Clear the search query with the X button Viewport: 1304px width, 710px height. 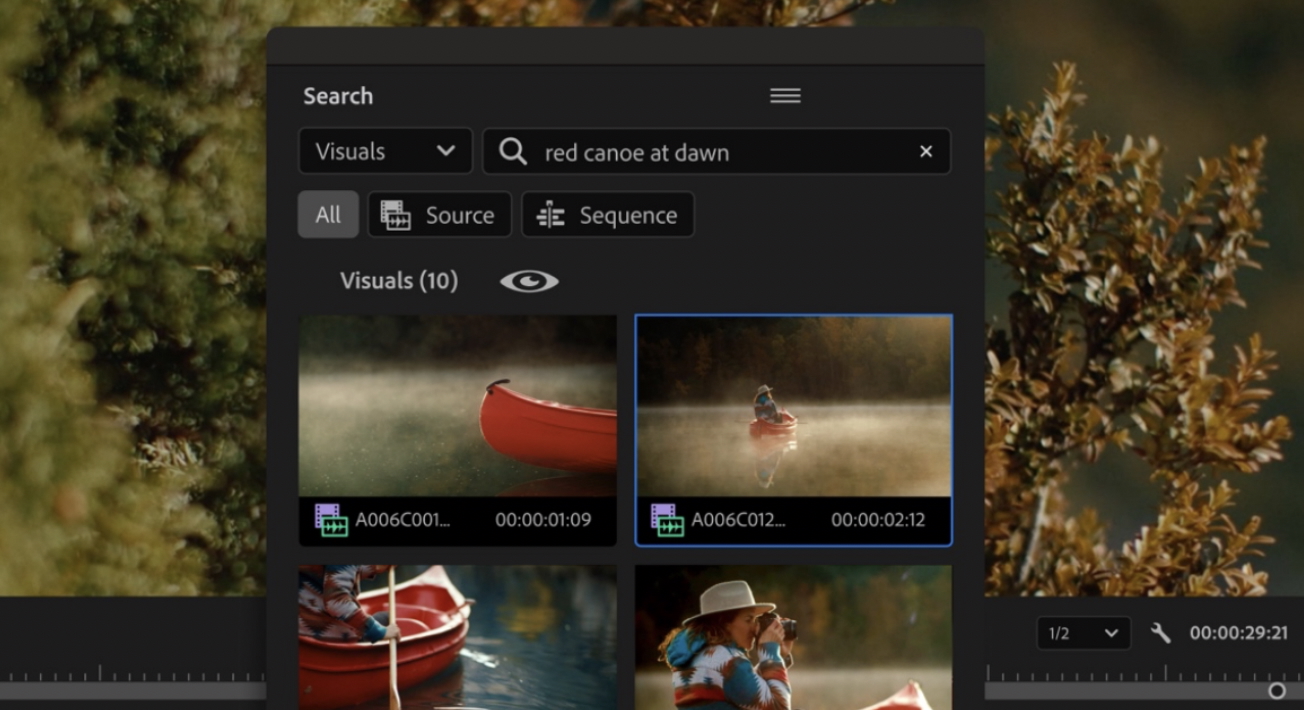(x=924, y=151)
